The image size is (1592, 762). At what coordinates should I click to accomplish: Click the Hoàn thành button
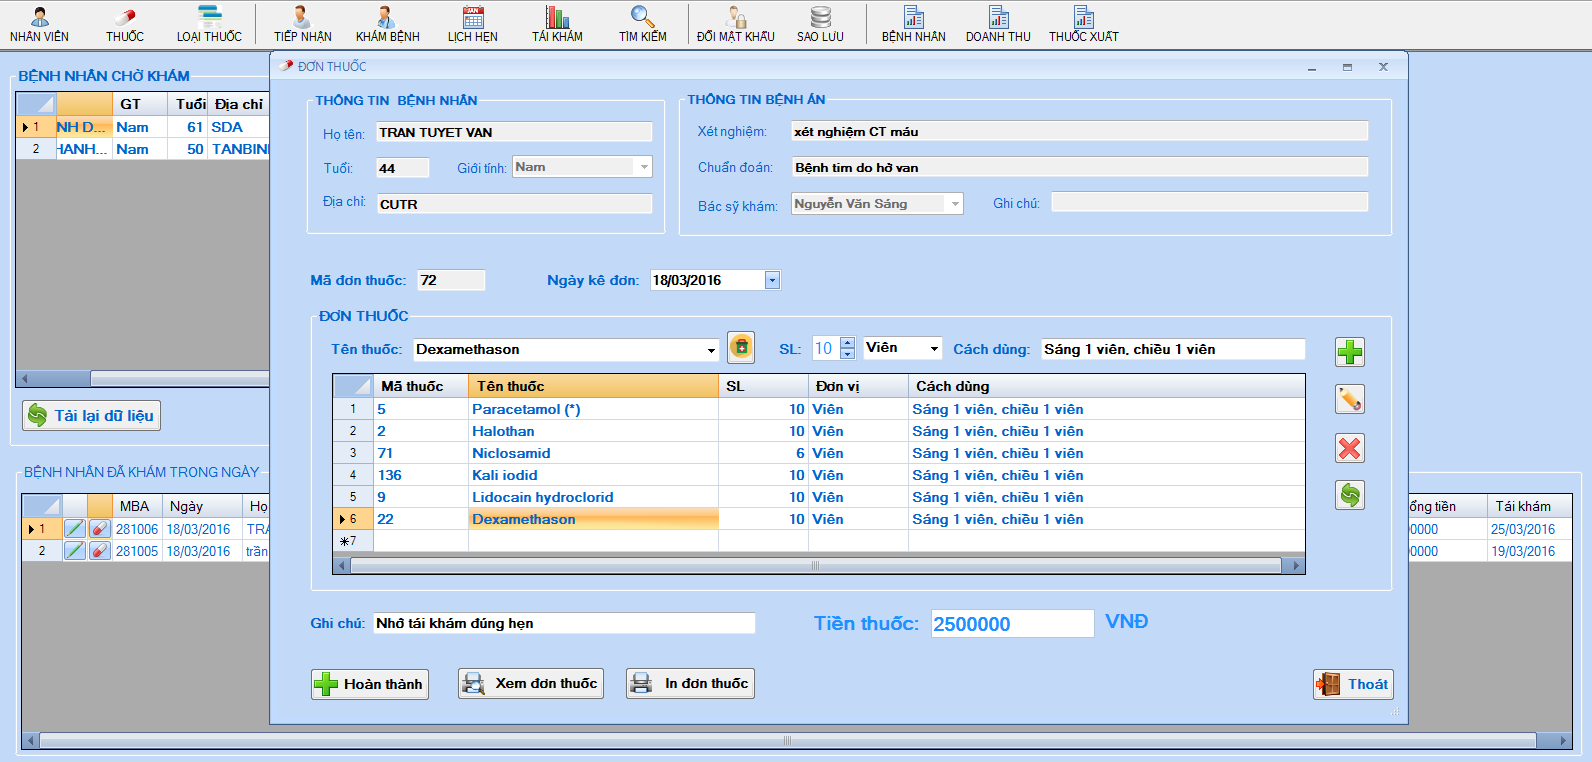(x=370, y=684)
